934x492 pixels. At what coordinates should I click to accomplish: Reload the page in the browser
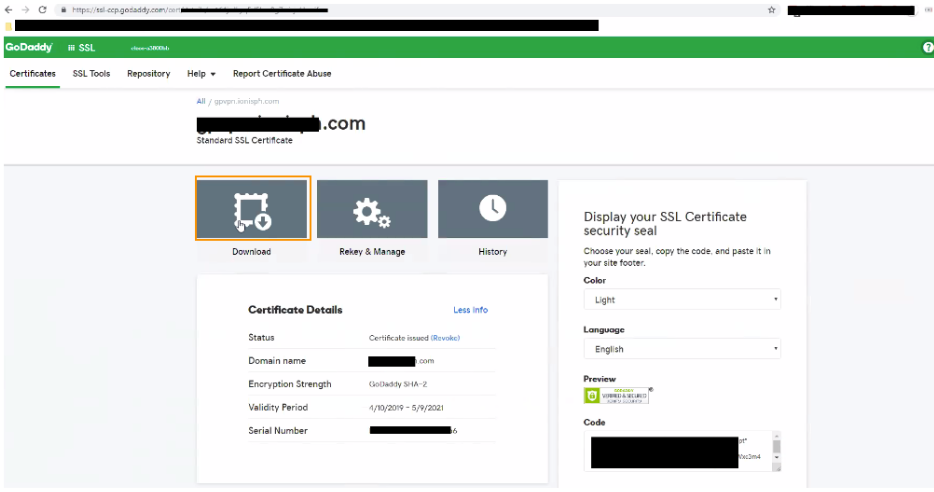tap(42, 9)
